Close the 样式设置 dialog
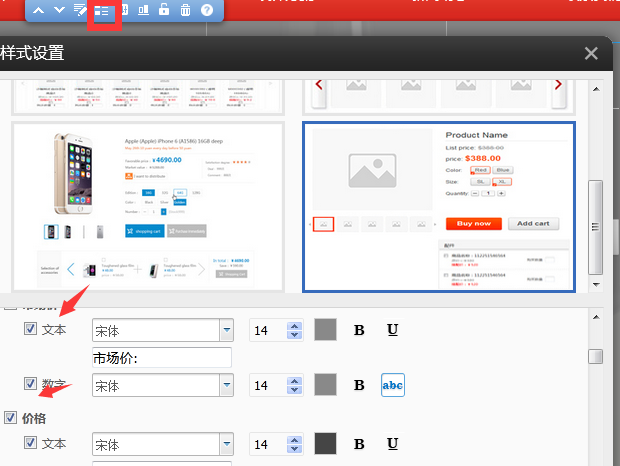Screen dimensions: 620x466 [x=591, y=54]
